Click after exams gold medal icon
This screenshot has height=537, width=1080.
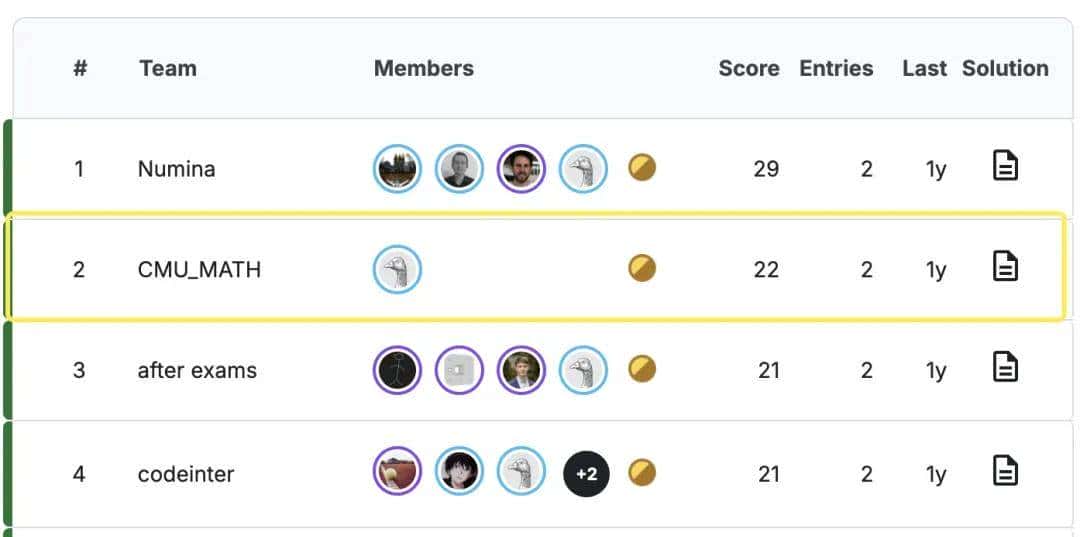pyautogui.click(x=642, y=369)
